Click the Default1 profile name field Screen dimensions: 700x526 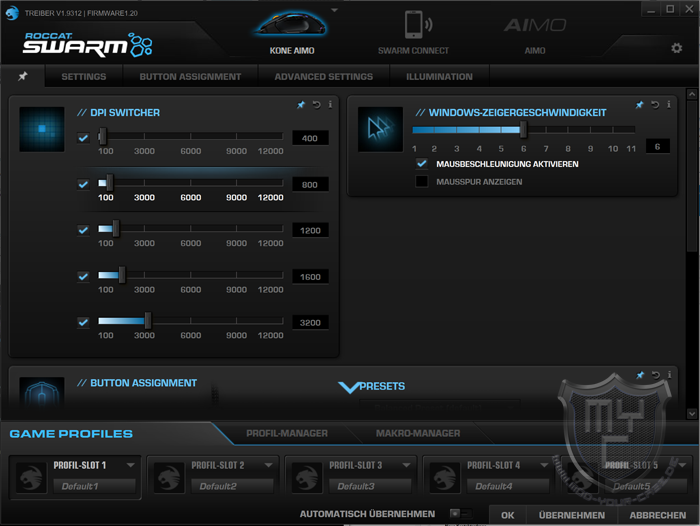pyautogui.click(x=94, y=486)
